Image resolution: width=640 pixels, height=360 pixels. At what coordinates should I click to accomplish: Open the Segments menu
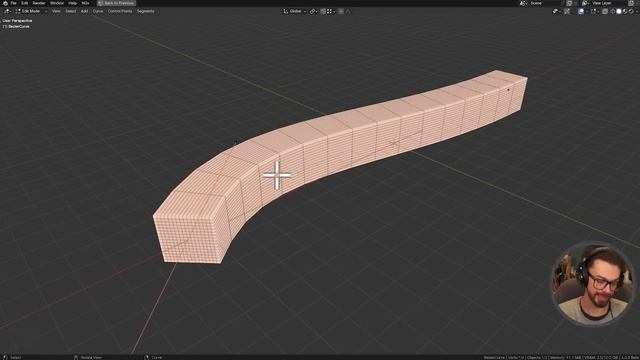tap(146, 11)
